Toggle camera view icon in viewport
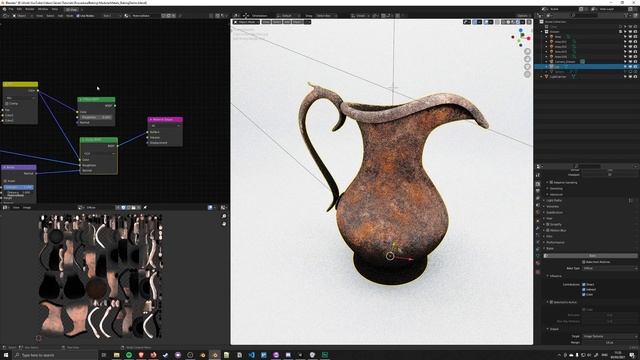This screenshot has height=360, width=640. (527, 67)
